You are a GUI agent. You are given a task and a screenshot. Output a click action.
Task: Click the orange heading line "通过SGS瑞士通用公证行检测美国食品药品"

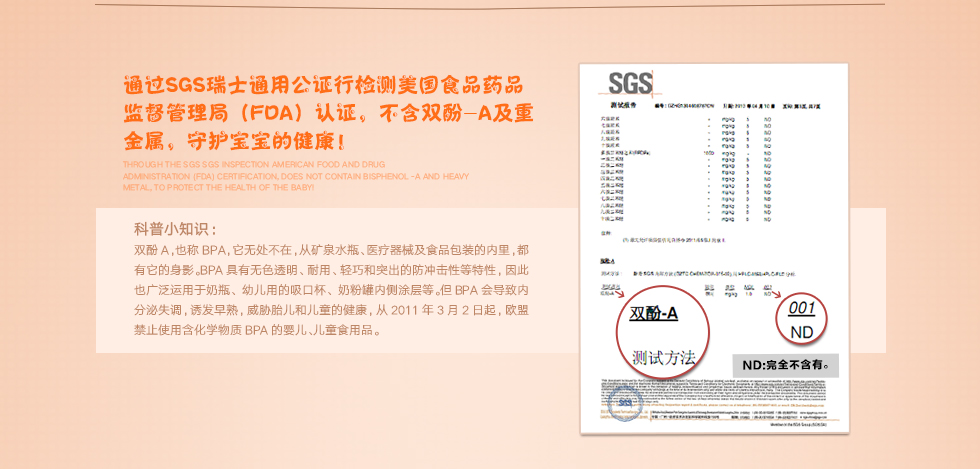[323, 84]
